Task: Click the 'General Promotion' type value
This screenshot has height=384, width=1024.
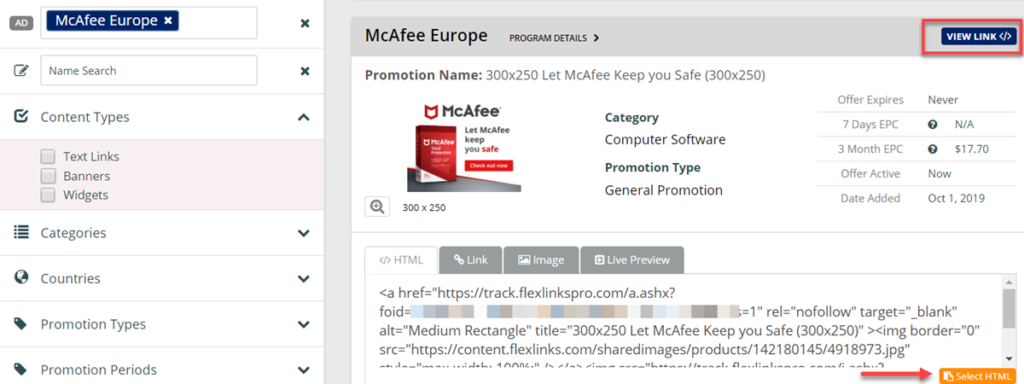Action: tap(664, 191)
